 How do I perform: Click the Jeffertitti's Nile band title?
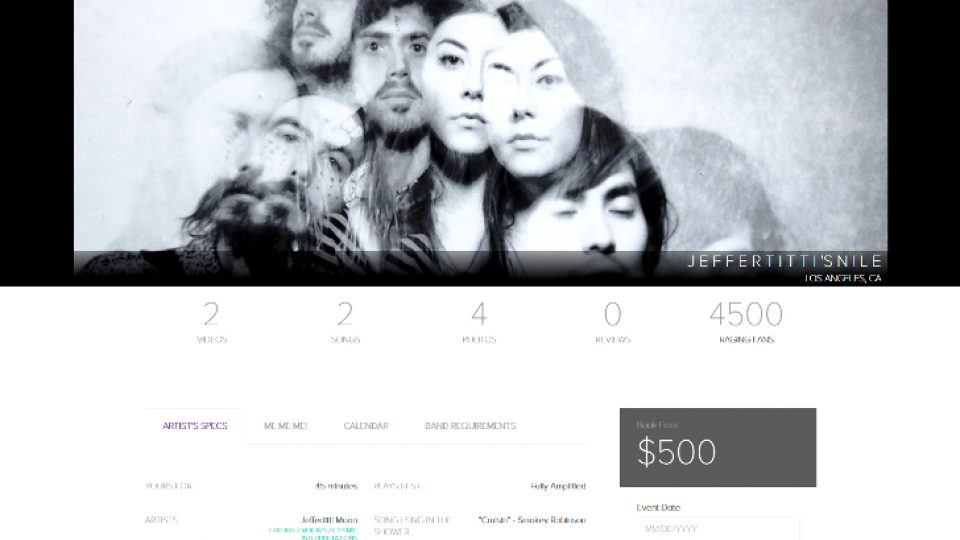[784, 261]
